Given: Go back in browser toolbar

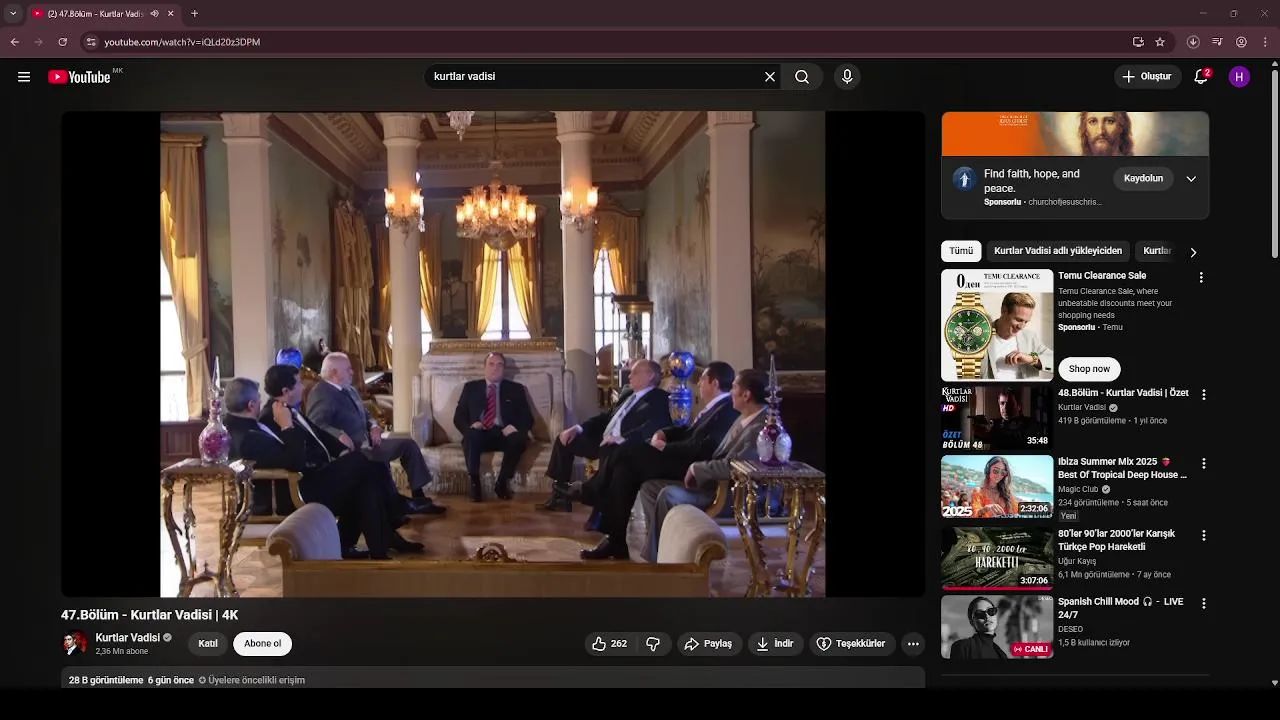Looking at the screenshot, I should coord(14,42).
